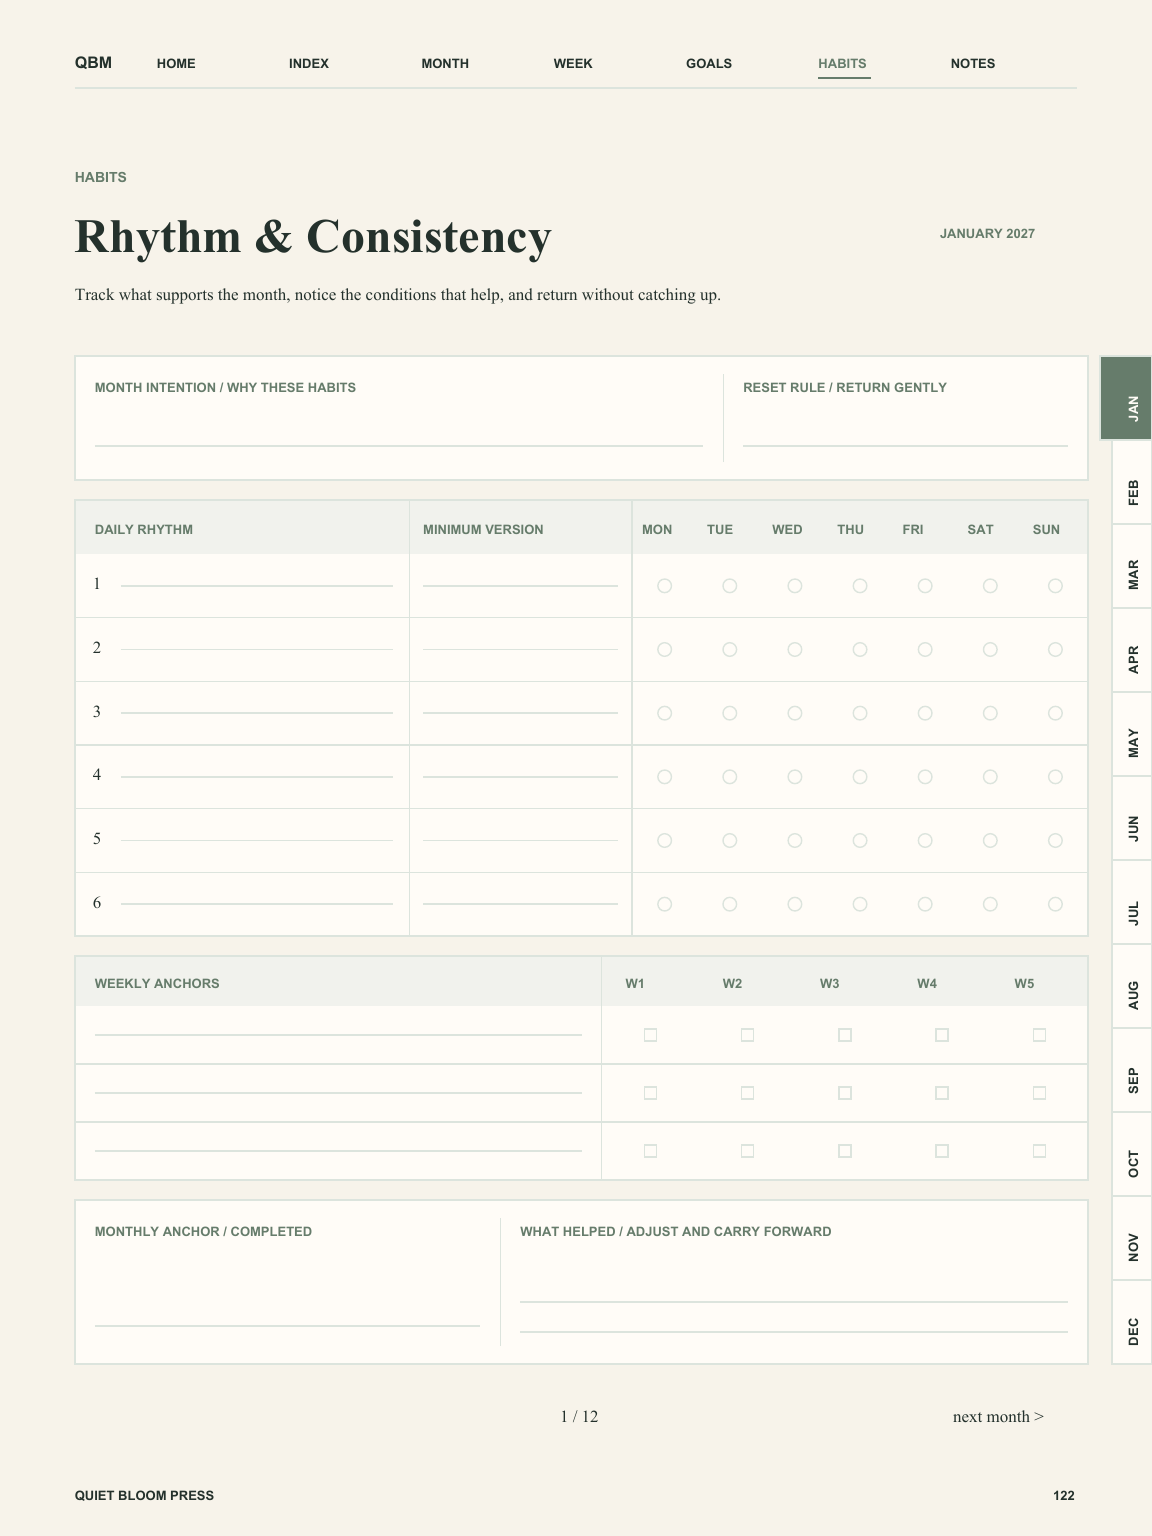Image resolution: width=1152 pixels, height=1536 pixels.
Task: Click minimum version line for habit 6
Action: point(520,902)
